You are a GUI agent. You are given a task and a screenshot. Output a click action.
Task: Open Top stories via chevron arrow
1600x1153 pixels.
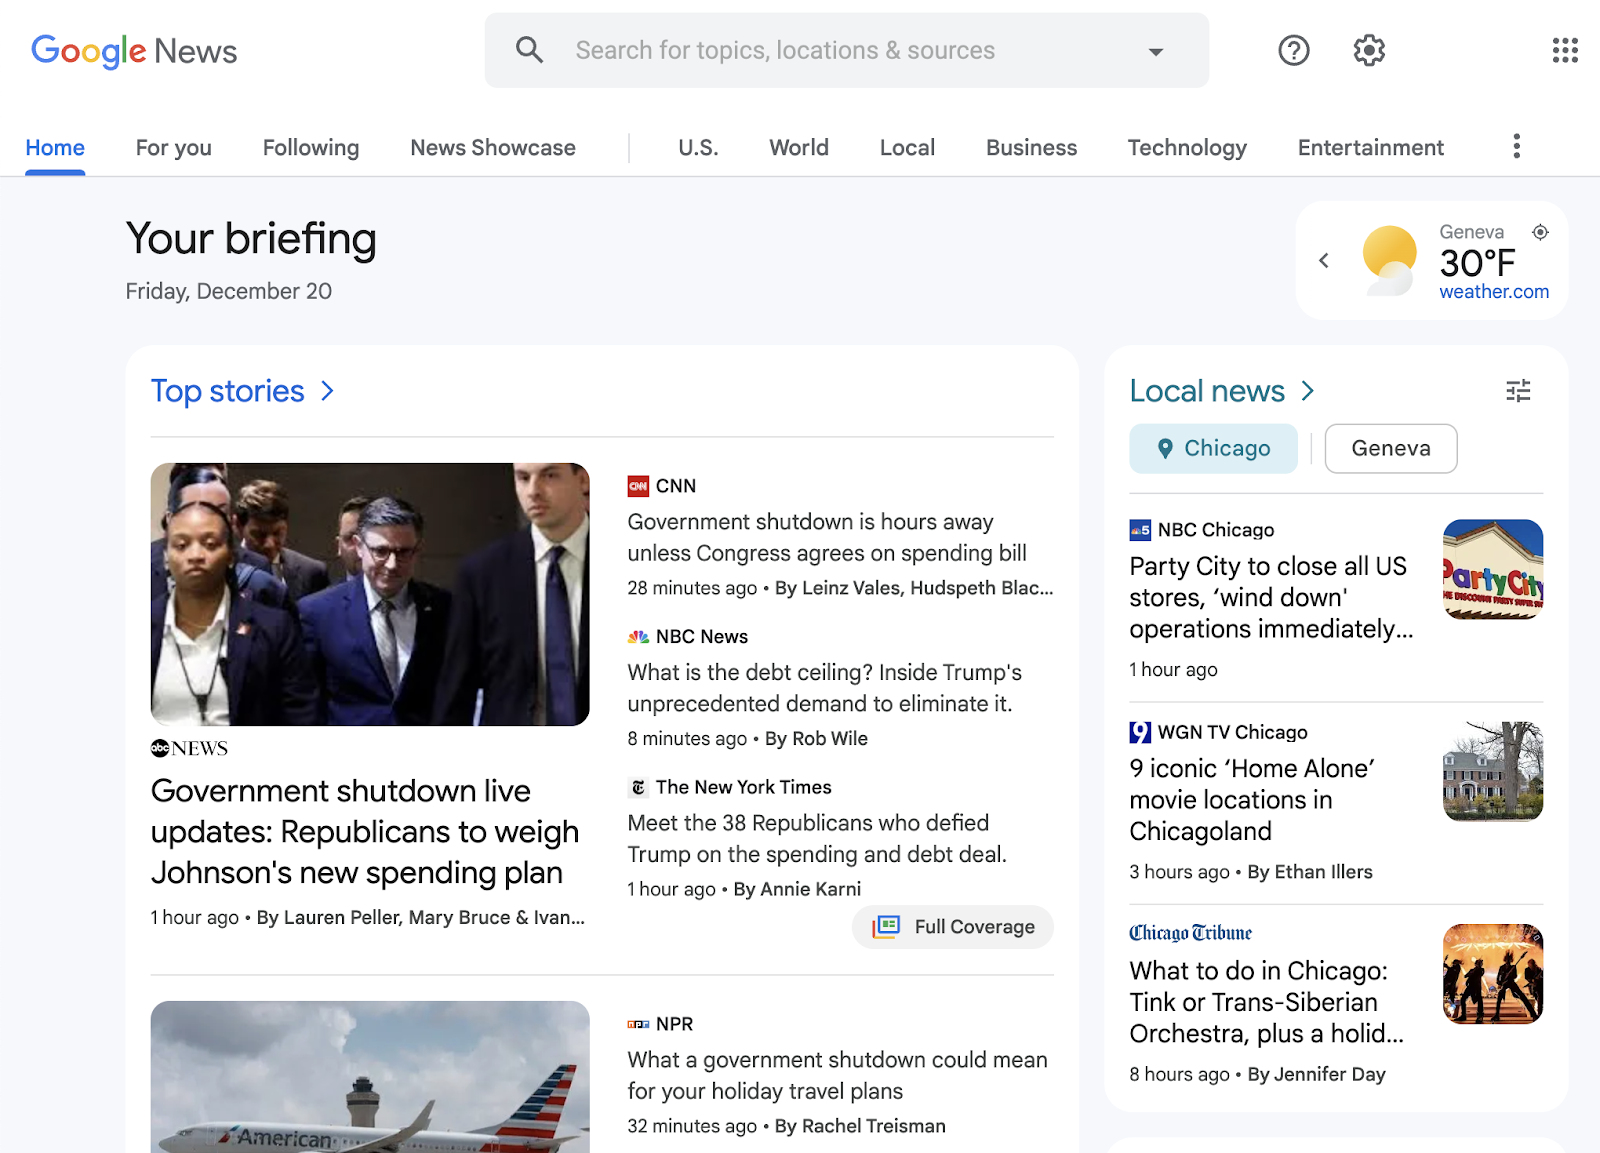click(x=327, y=391)
